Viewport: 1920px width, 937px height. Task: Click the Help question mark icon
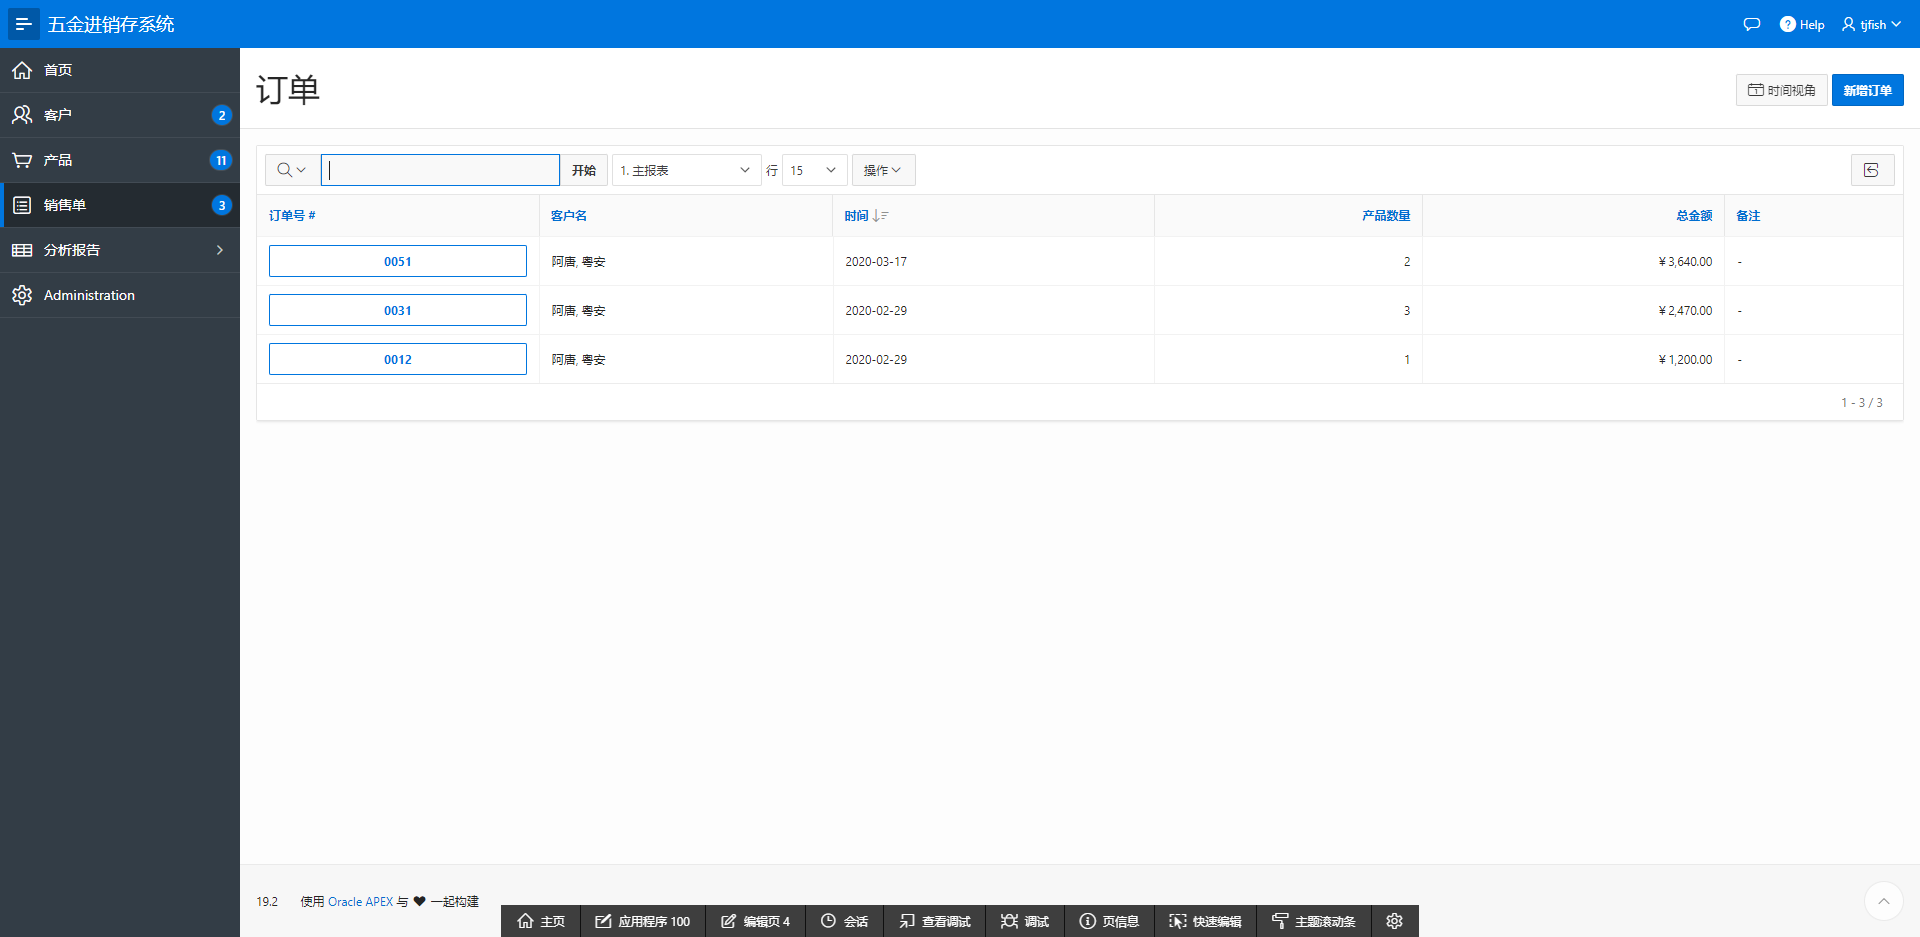1787,24
